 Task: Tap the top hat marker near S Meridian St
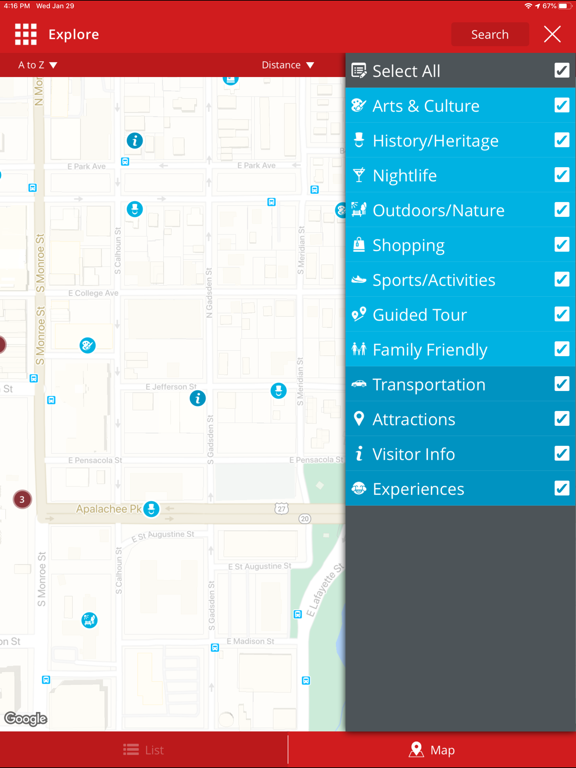tap(278, 391)
